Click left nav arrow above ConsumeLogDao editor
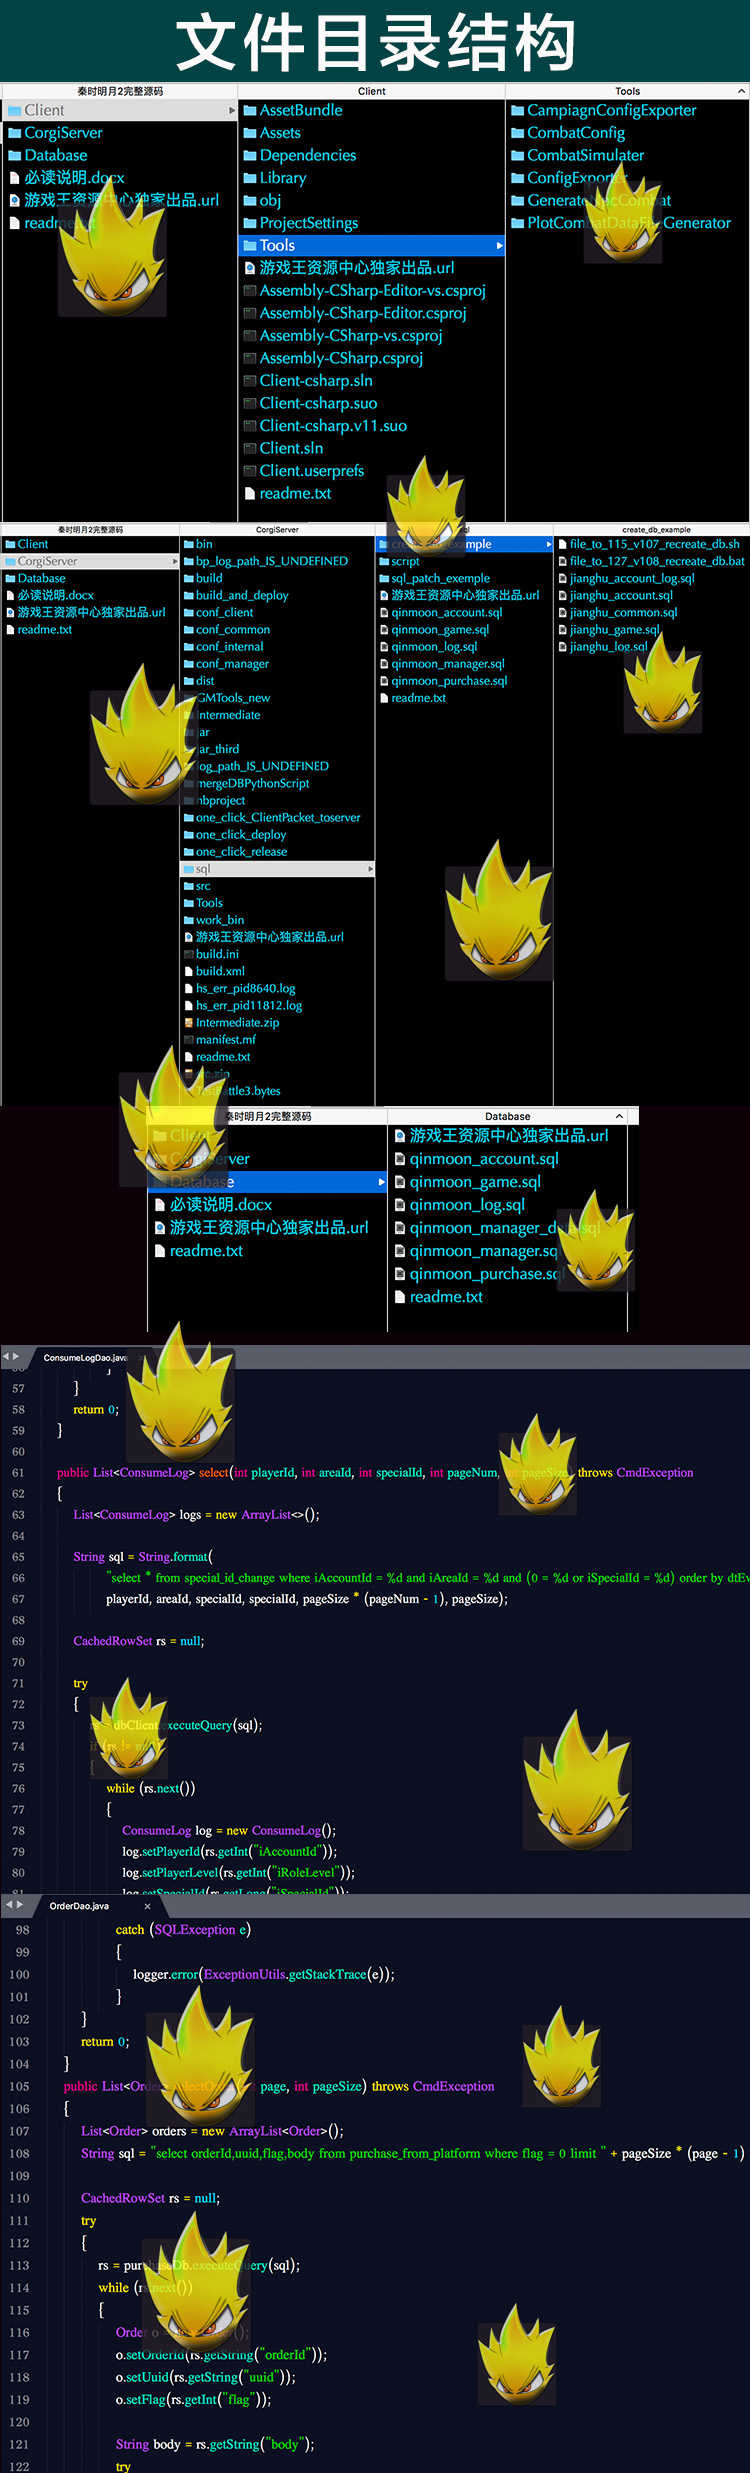The height and width of the screenshot is (2473, 750). click(5, 1357)
